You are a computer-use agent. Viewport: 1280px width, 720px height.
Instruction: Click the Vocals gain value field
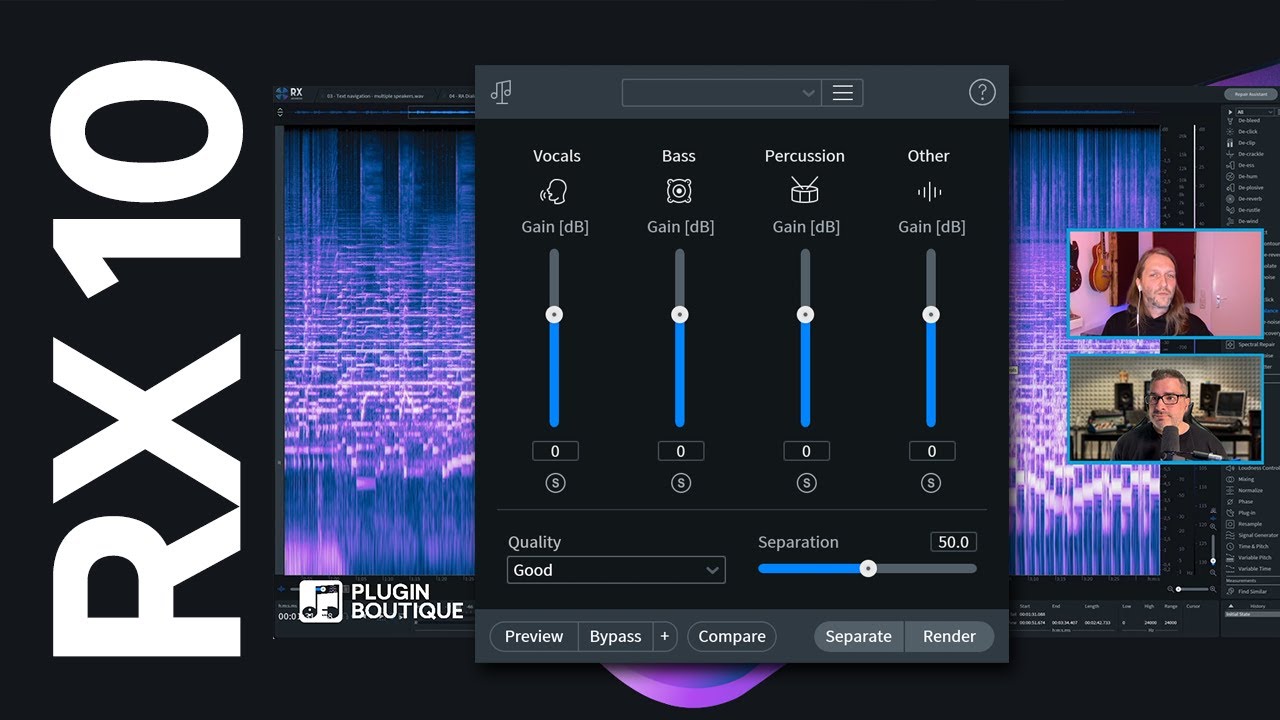coord(555,451)
